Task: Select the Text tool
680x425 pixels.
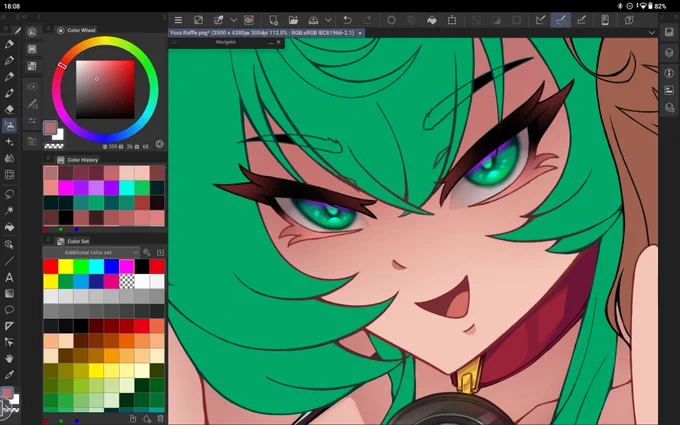Action: coord(9,277)
